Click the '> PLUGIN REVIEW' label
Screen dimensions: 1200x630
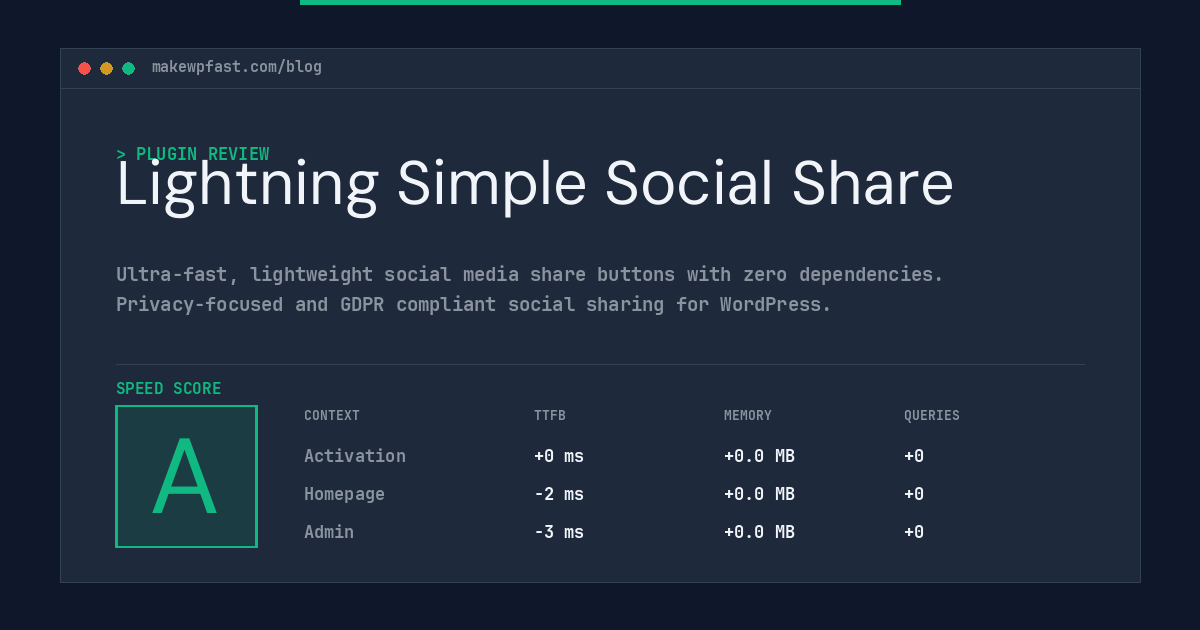tap(193, 154)
